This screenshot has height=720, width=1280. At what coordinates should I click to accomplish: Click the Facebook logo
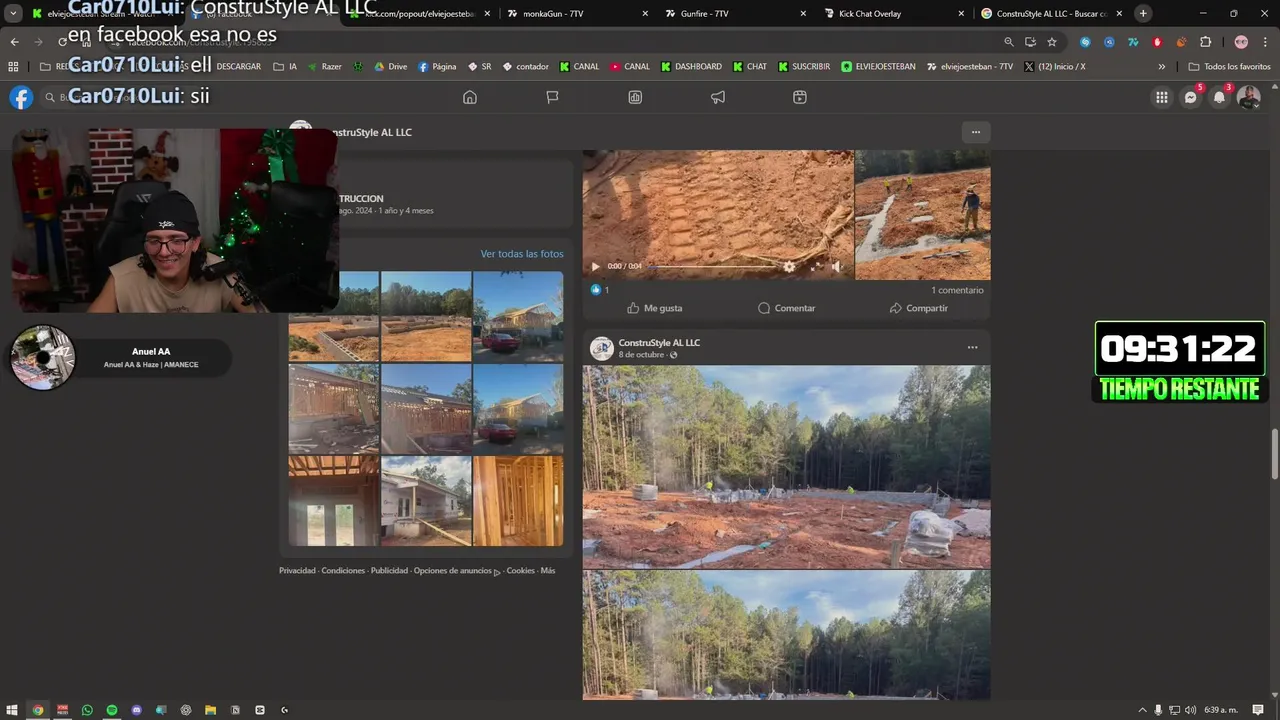(x=21, y=97)
